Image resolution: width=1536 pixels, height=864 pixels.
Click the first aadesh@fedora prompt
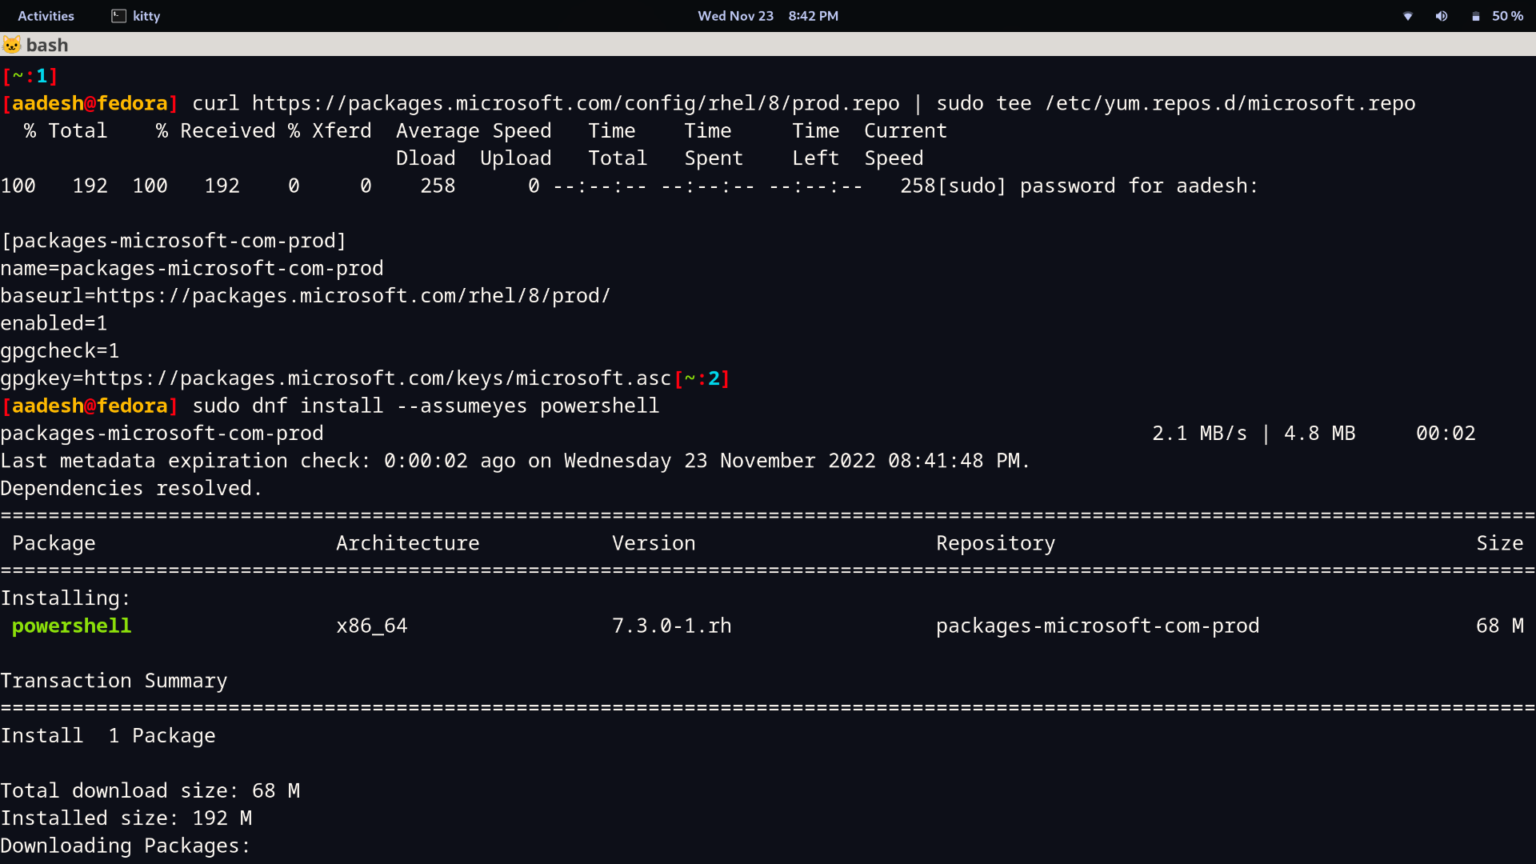(90, 104)
